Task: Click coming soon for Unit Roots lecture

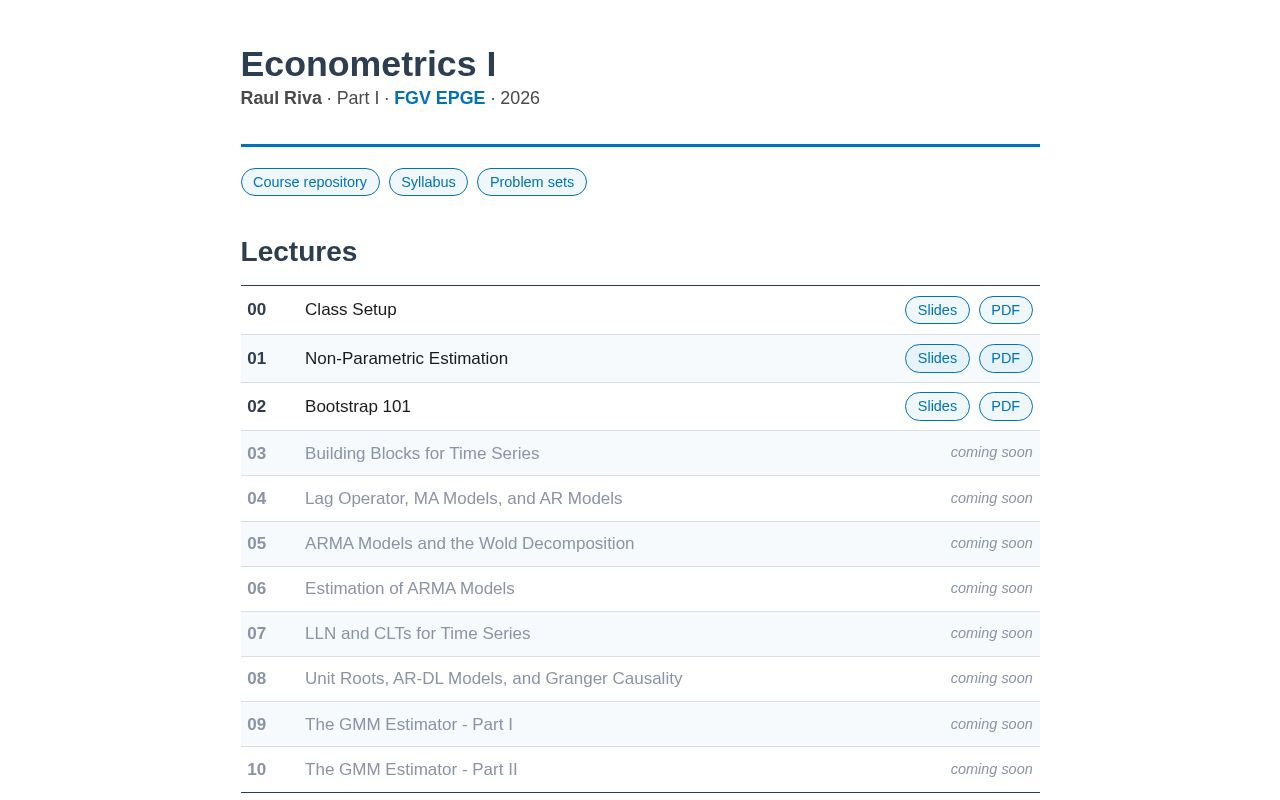Action: [992, 678]
